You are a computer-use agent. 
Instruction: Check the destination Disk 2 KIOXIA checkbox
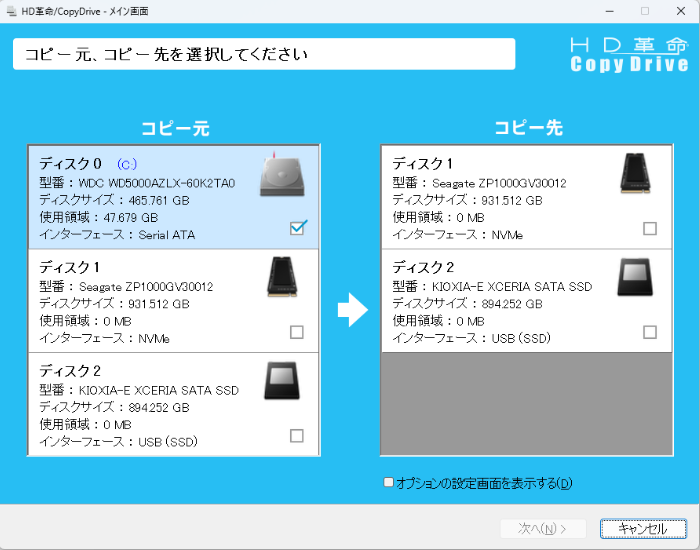pyautogui.click(x=650, y=332)
